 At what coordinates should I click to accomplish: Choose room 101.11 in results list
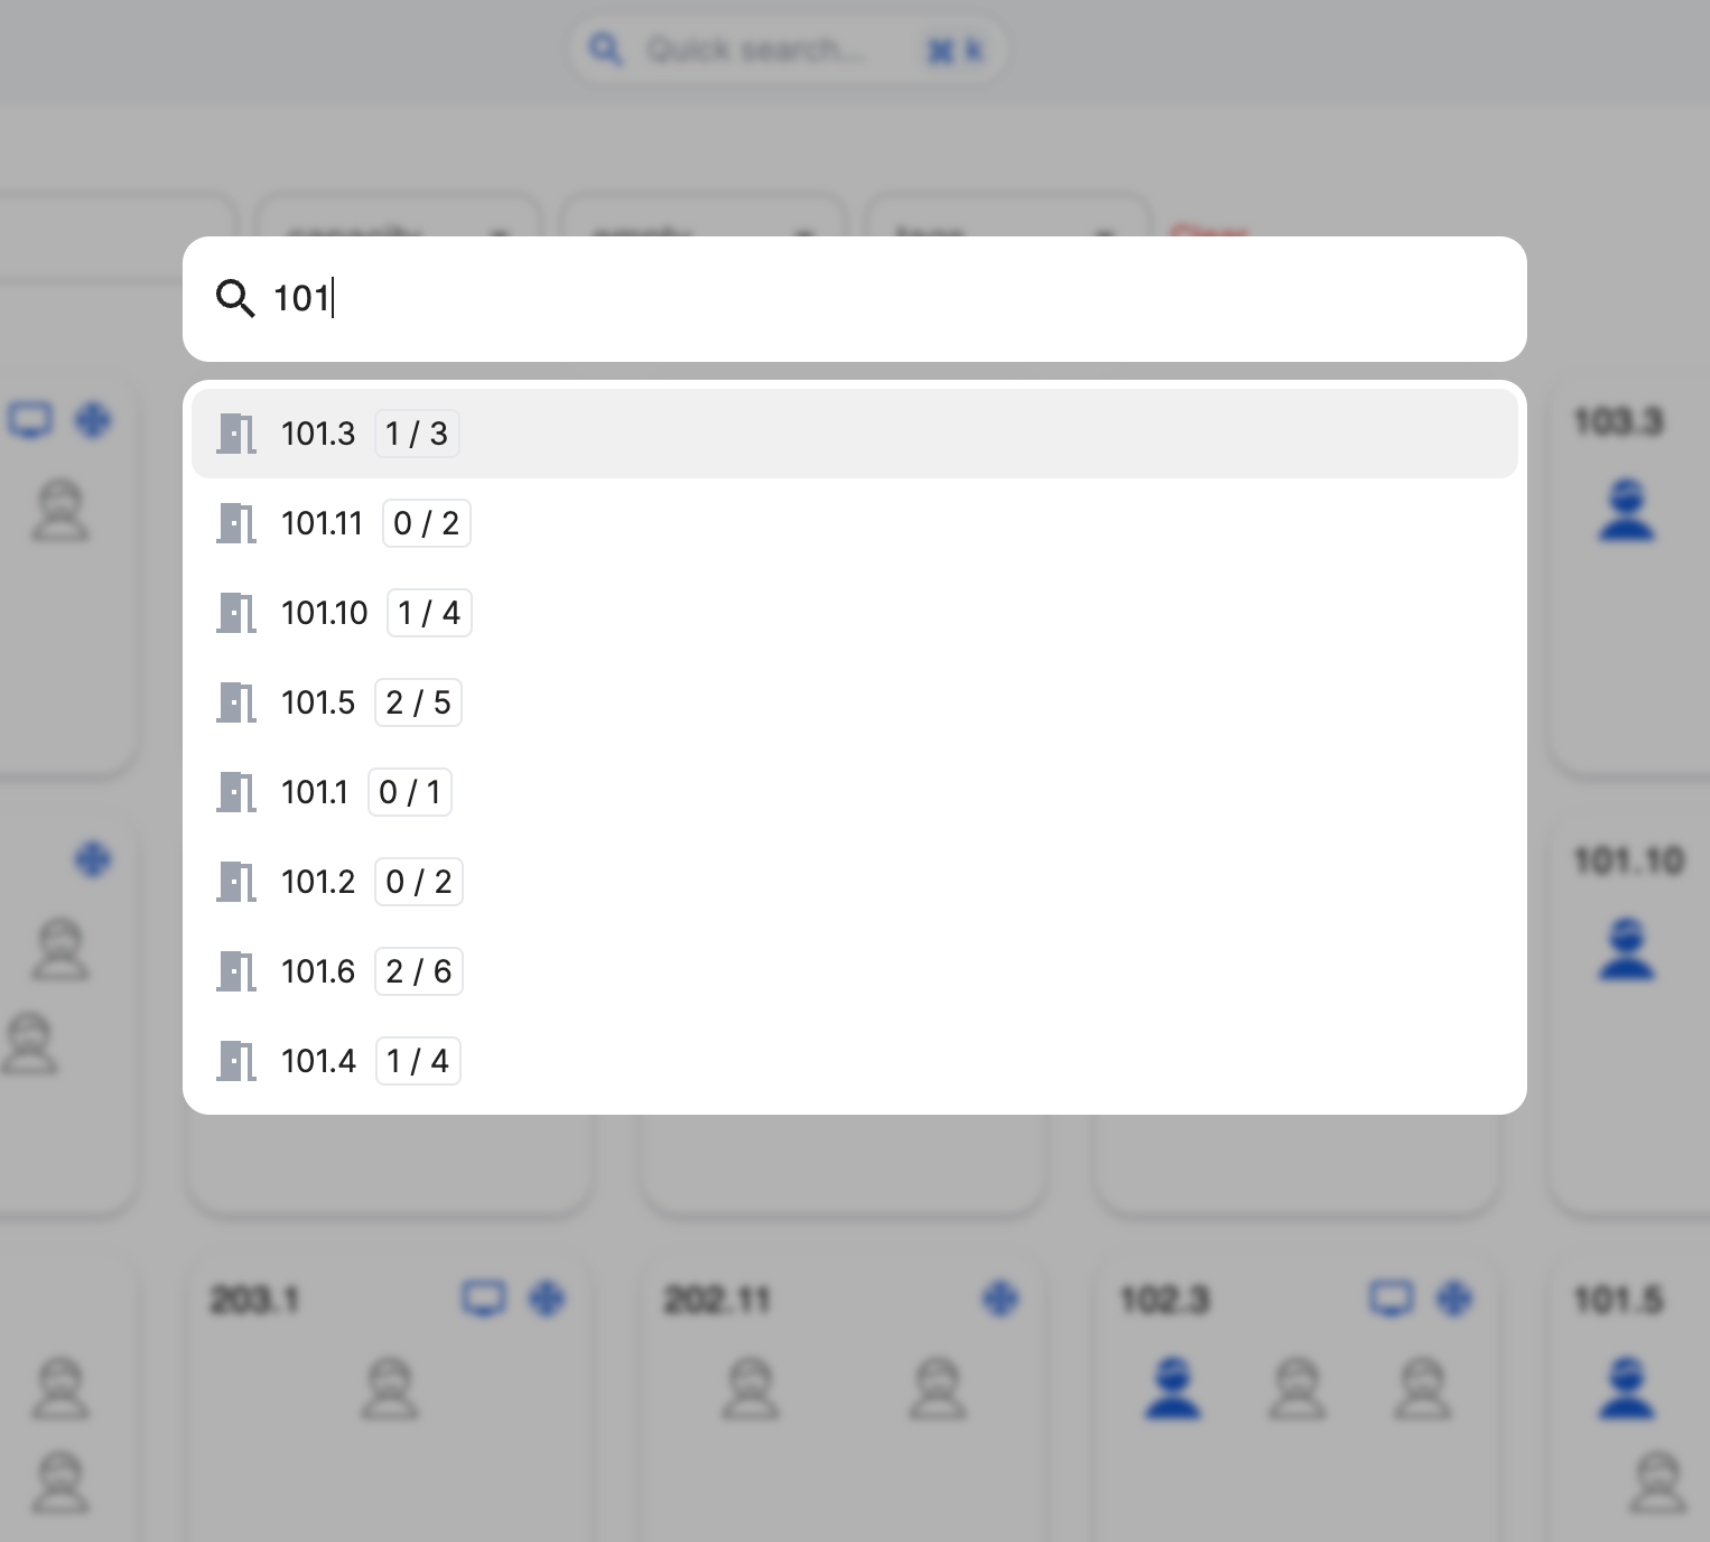(321, 523)
